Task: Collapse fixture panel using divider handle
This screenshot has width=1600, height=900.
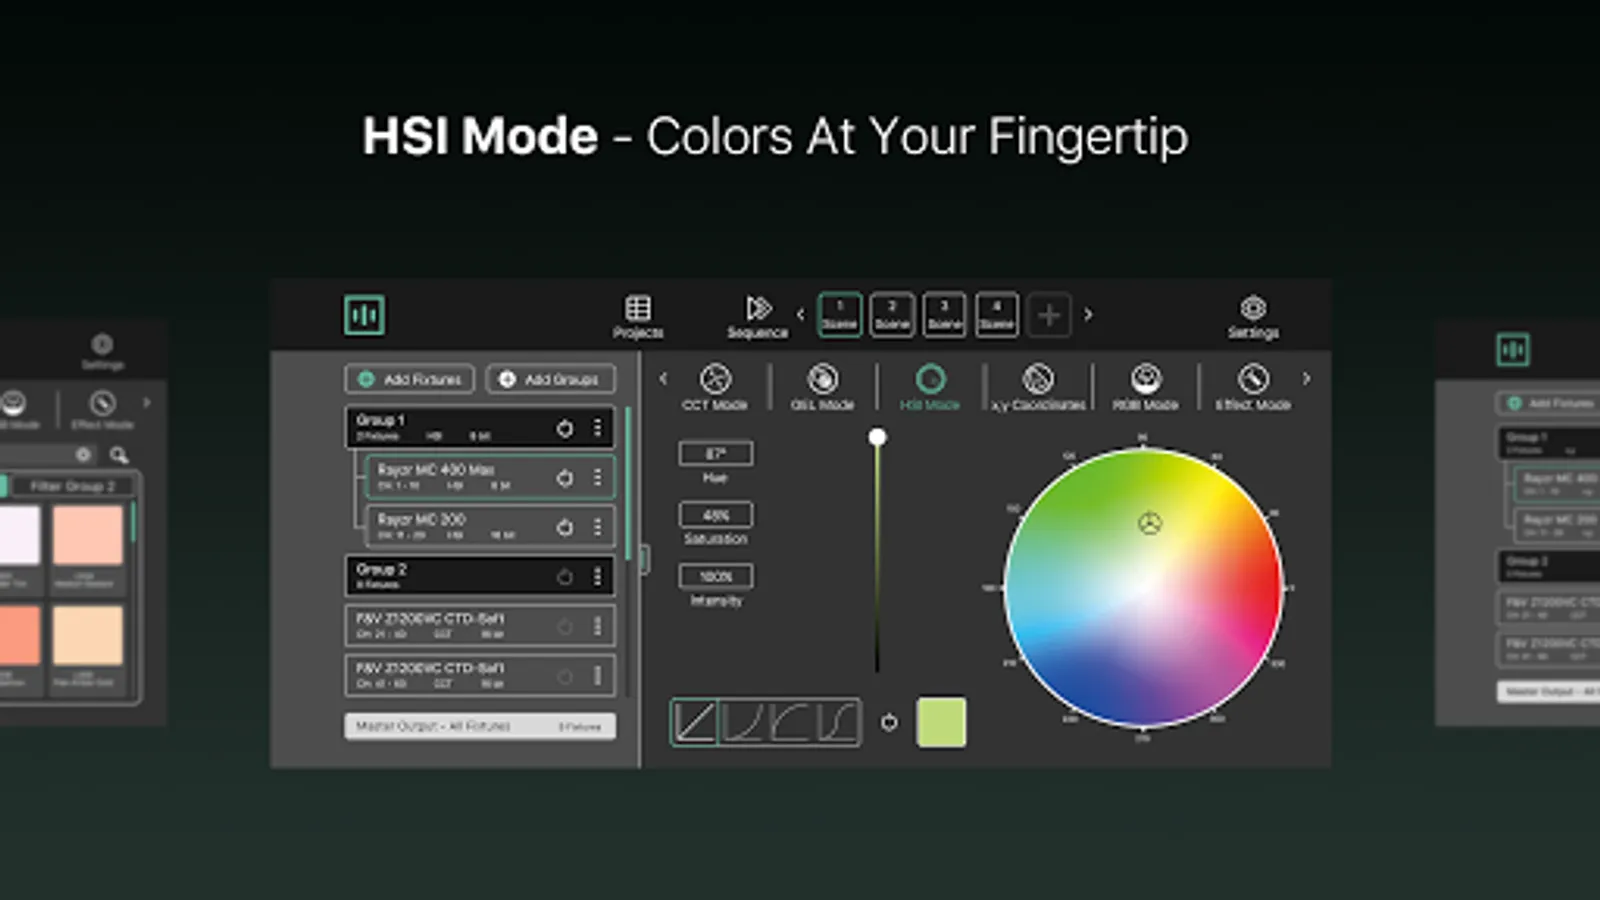Action: click(644, 558)
